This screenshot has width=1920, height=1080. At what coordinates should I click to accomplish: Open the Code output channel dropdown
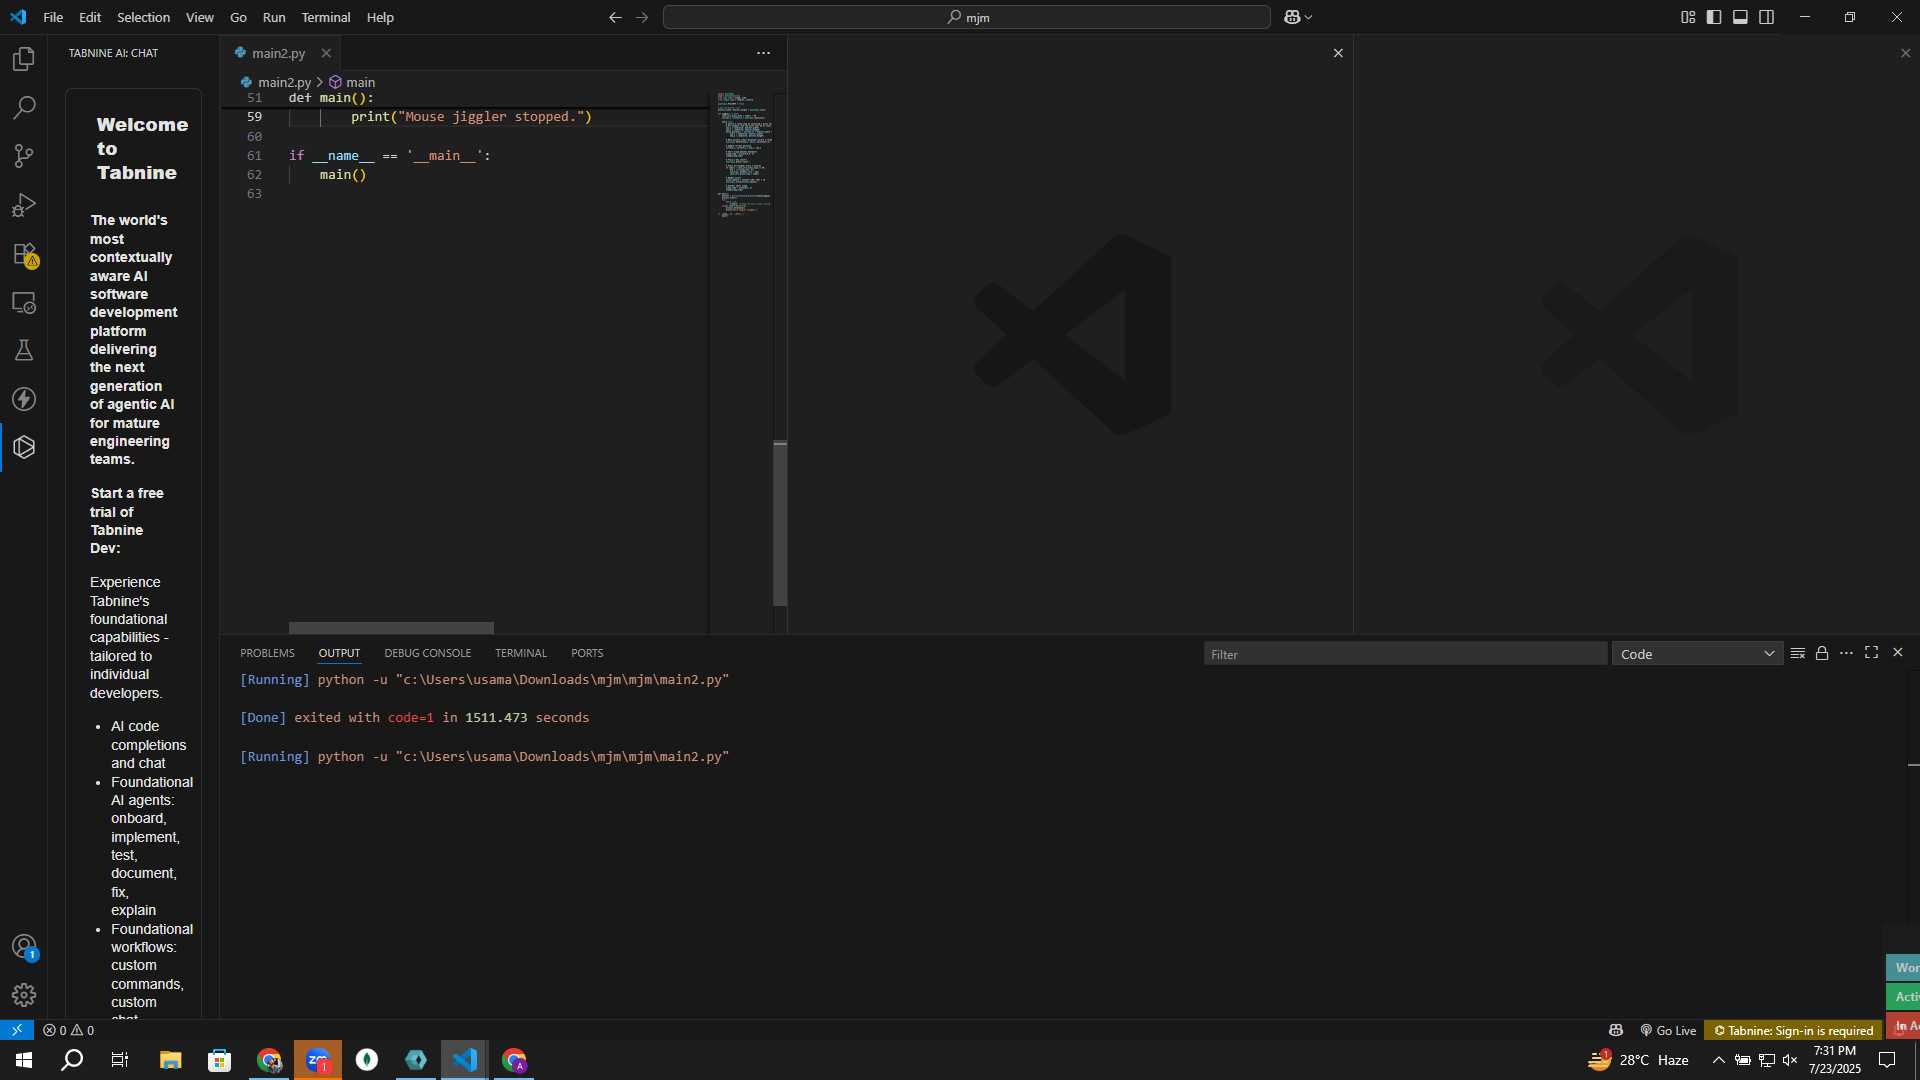pos(1697,654)
